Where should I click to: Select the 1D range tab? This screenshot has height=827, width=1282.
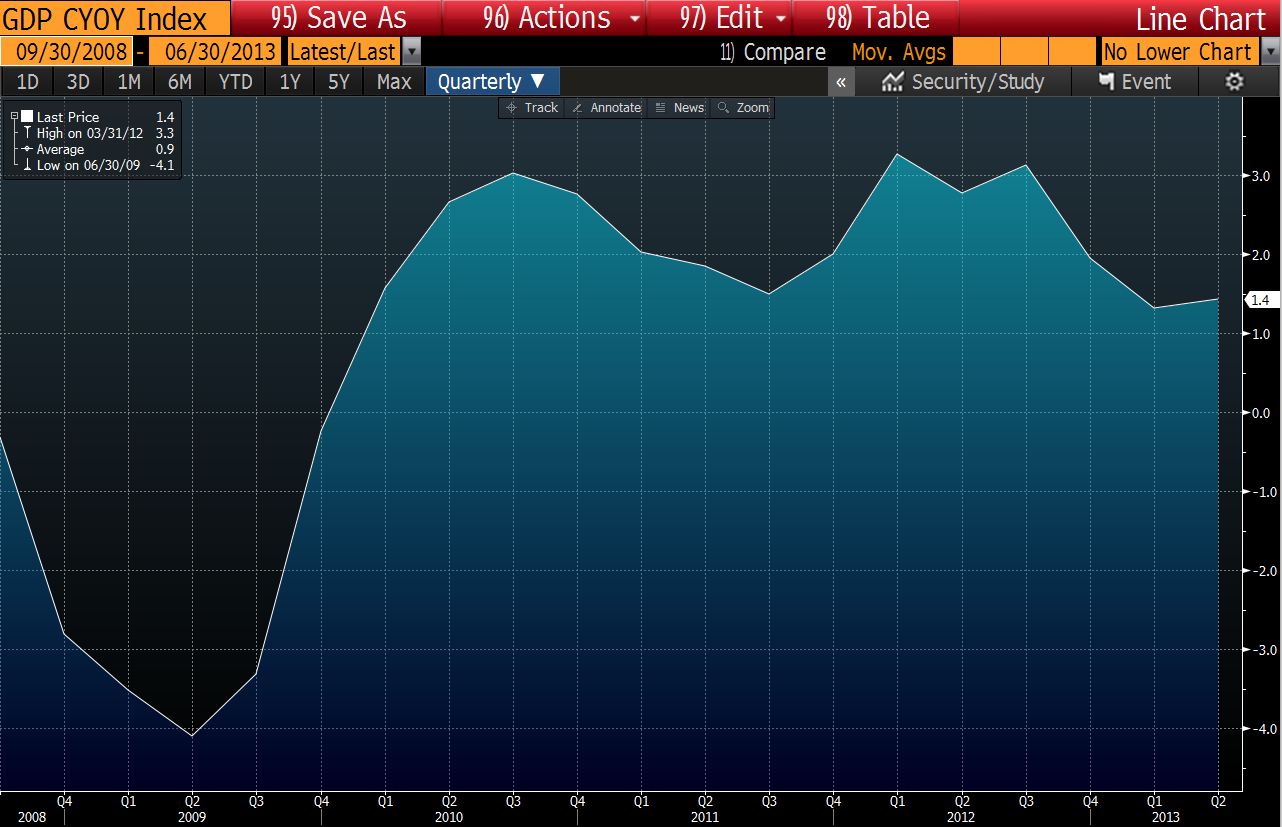(x=28, y=82)
